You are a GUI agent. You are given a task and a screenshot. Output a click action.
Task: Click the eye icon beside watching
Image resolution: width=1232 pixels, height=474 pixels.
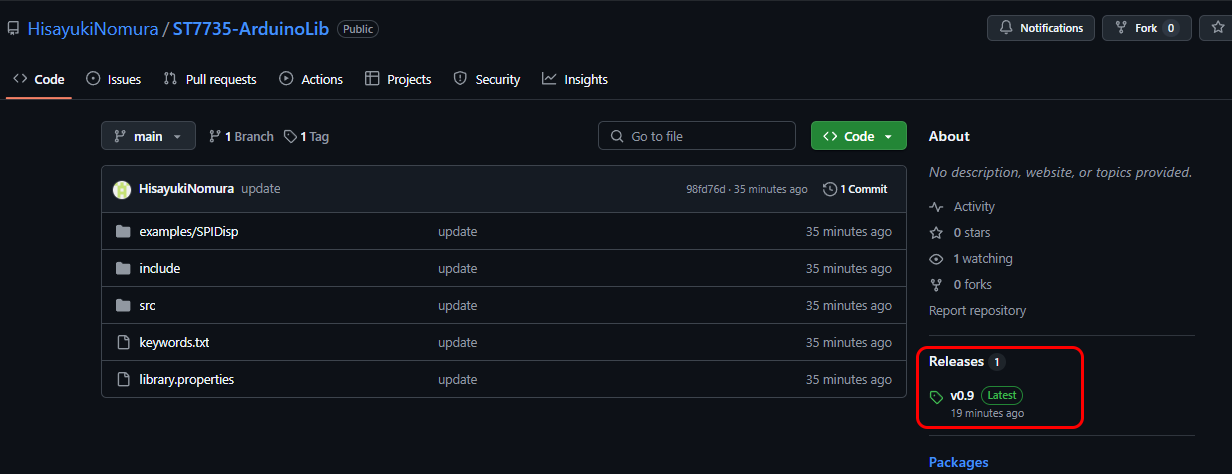tap(936, 258)
